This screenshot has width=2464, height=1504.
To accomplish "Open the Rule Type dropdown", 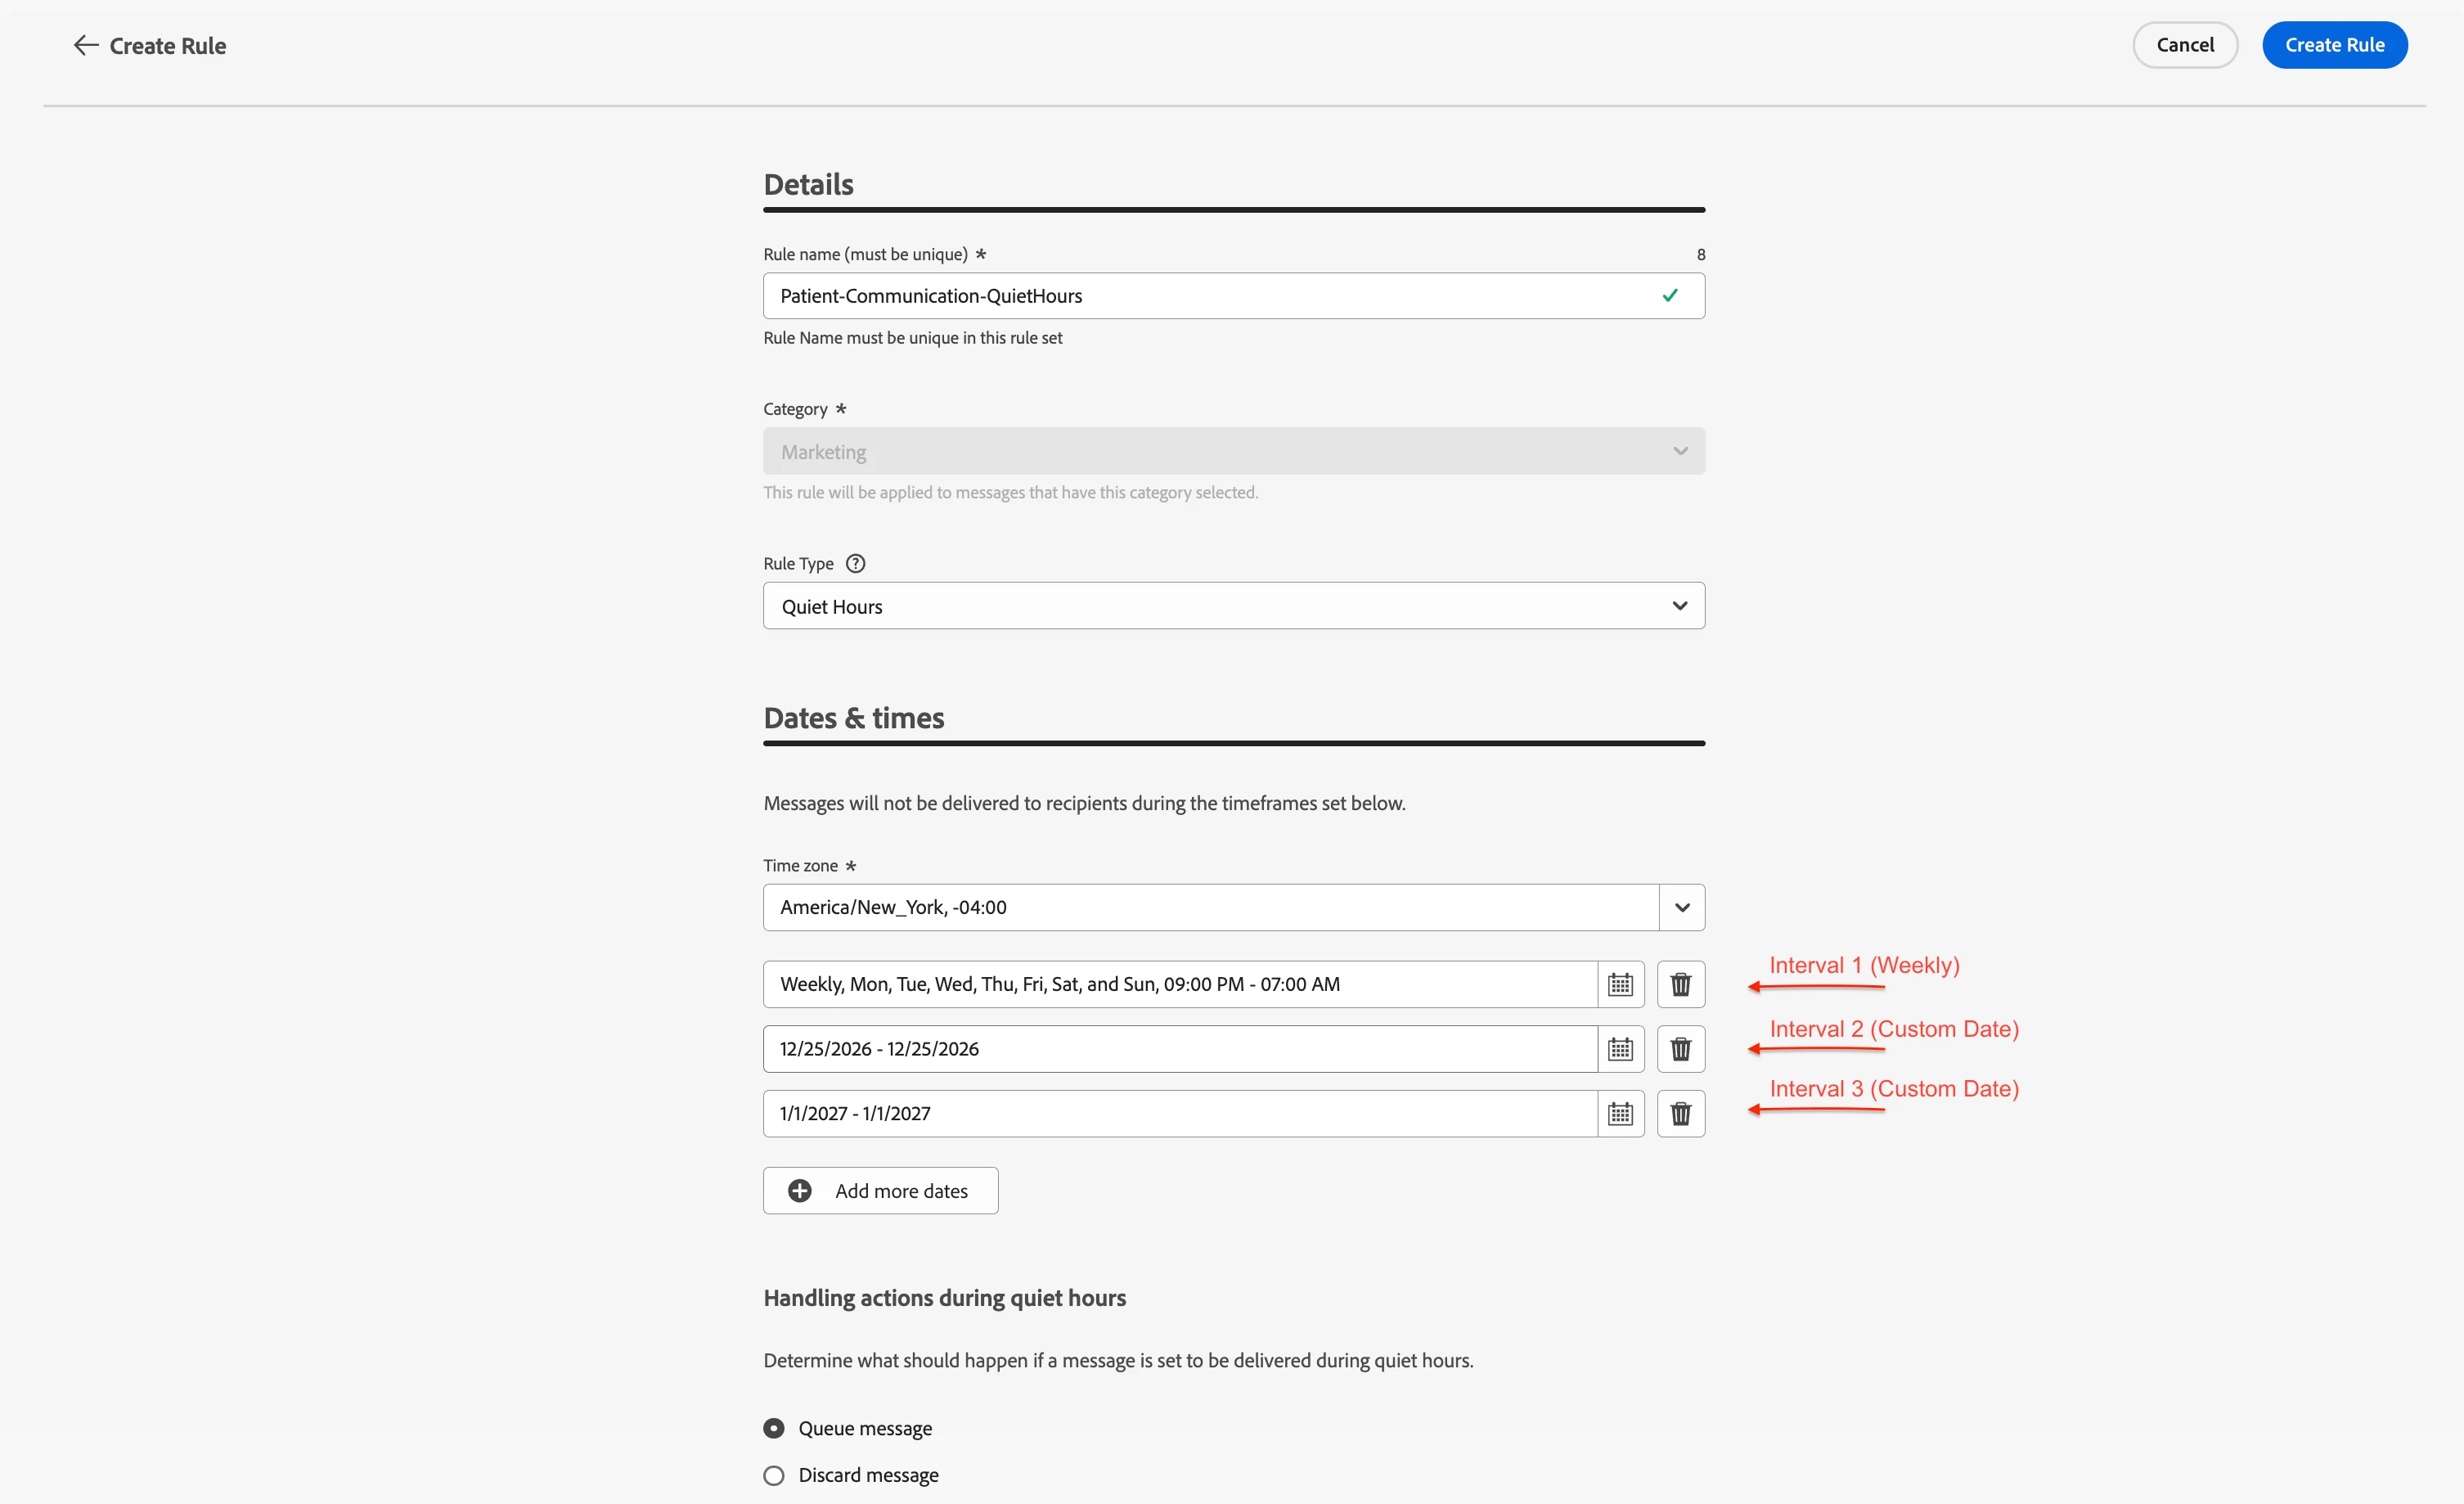I will (1233, 606).
